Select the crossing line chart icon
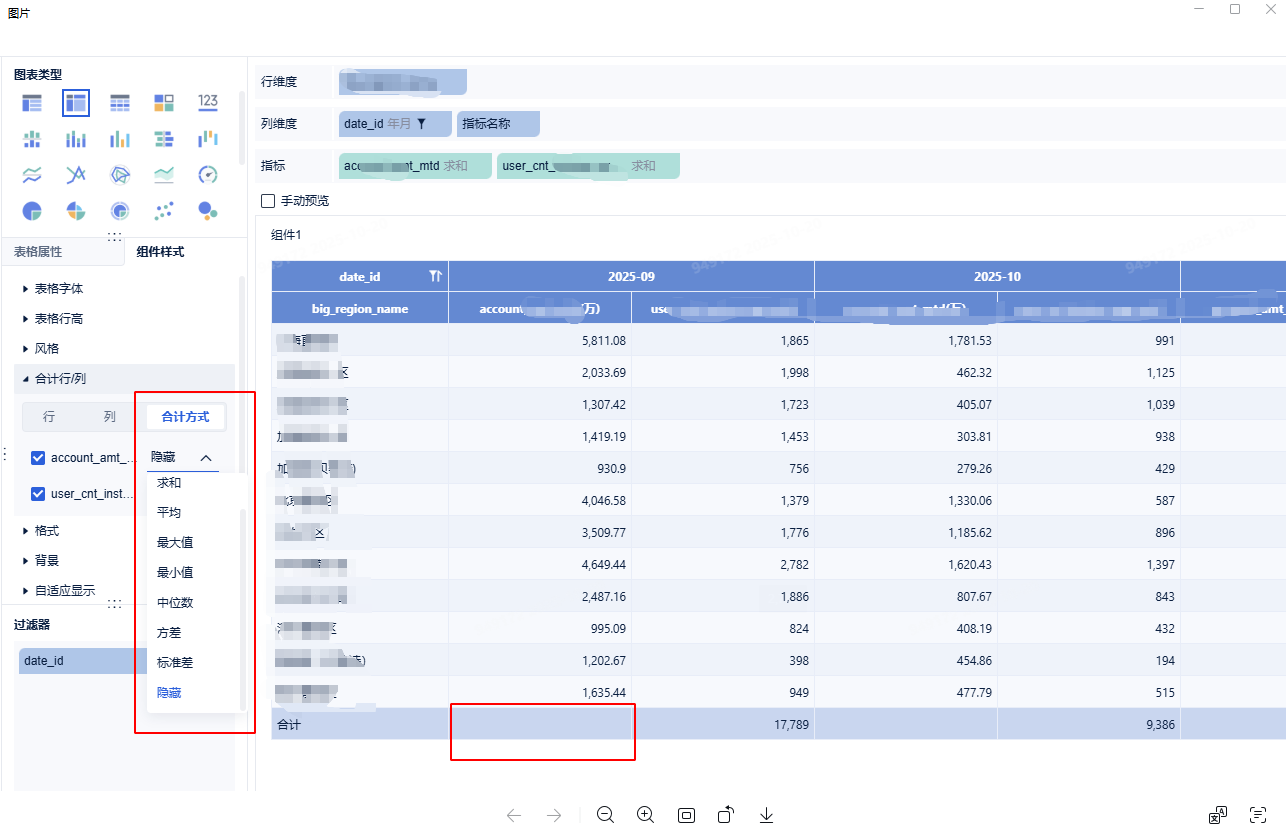1286x832 pixels. click(76, 175)
